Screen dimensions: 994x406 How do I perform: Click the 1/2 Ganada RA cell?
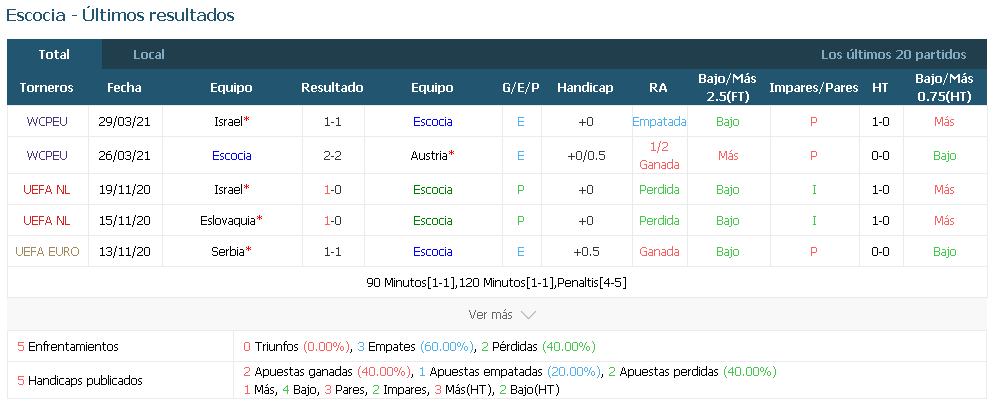coord(659,155)
